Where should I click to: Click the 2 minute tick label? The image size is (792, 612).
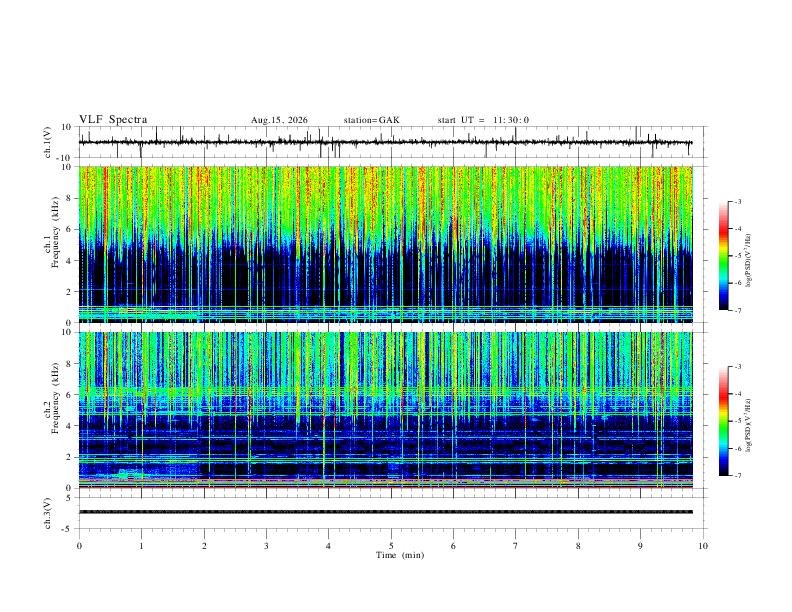click(x=204, y=546)
